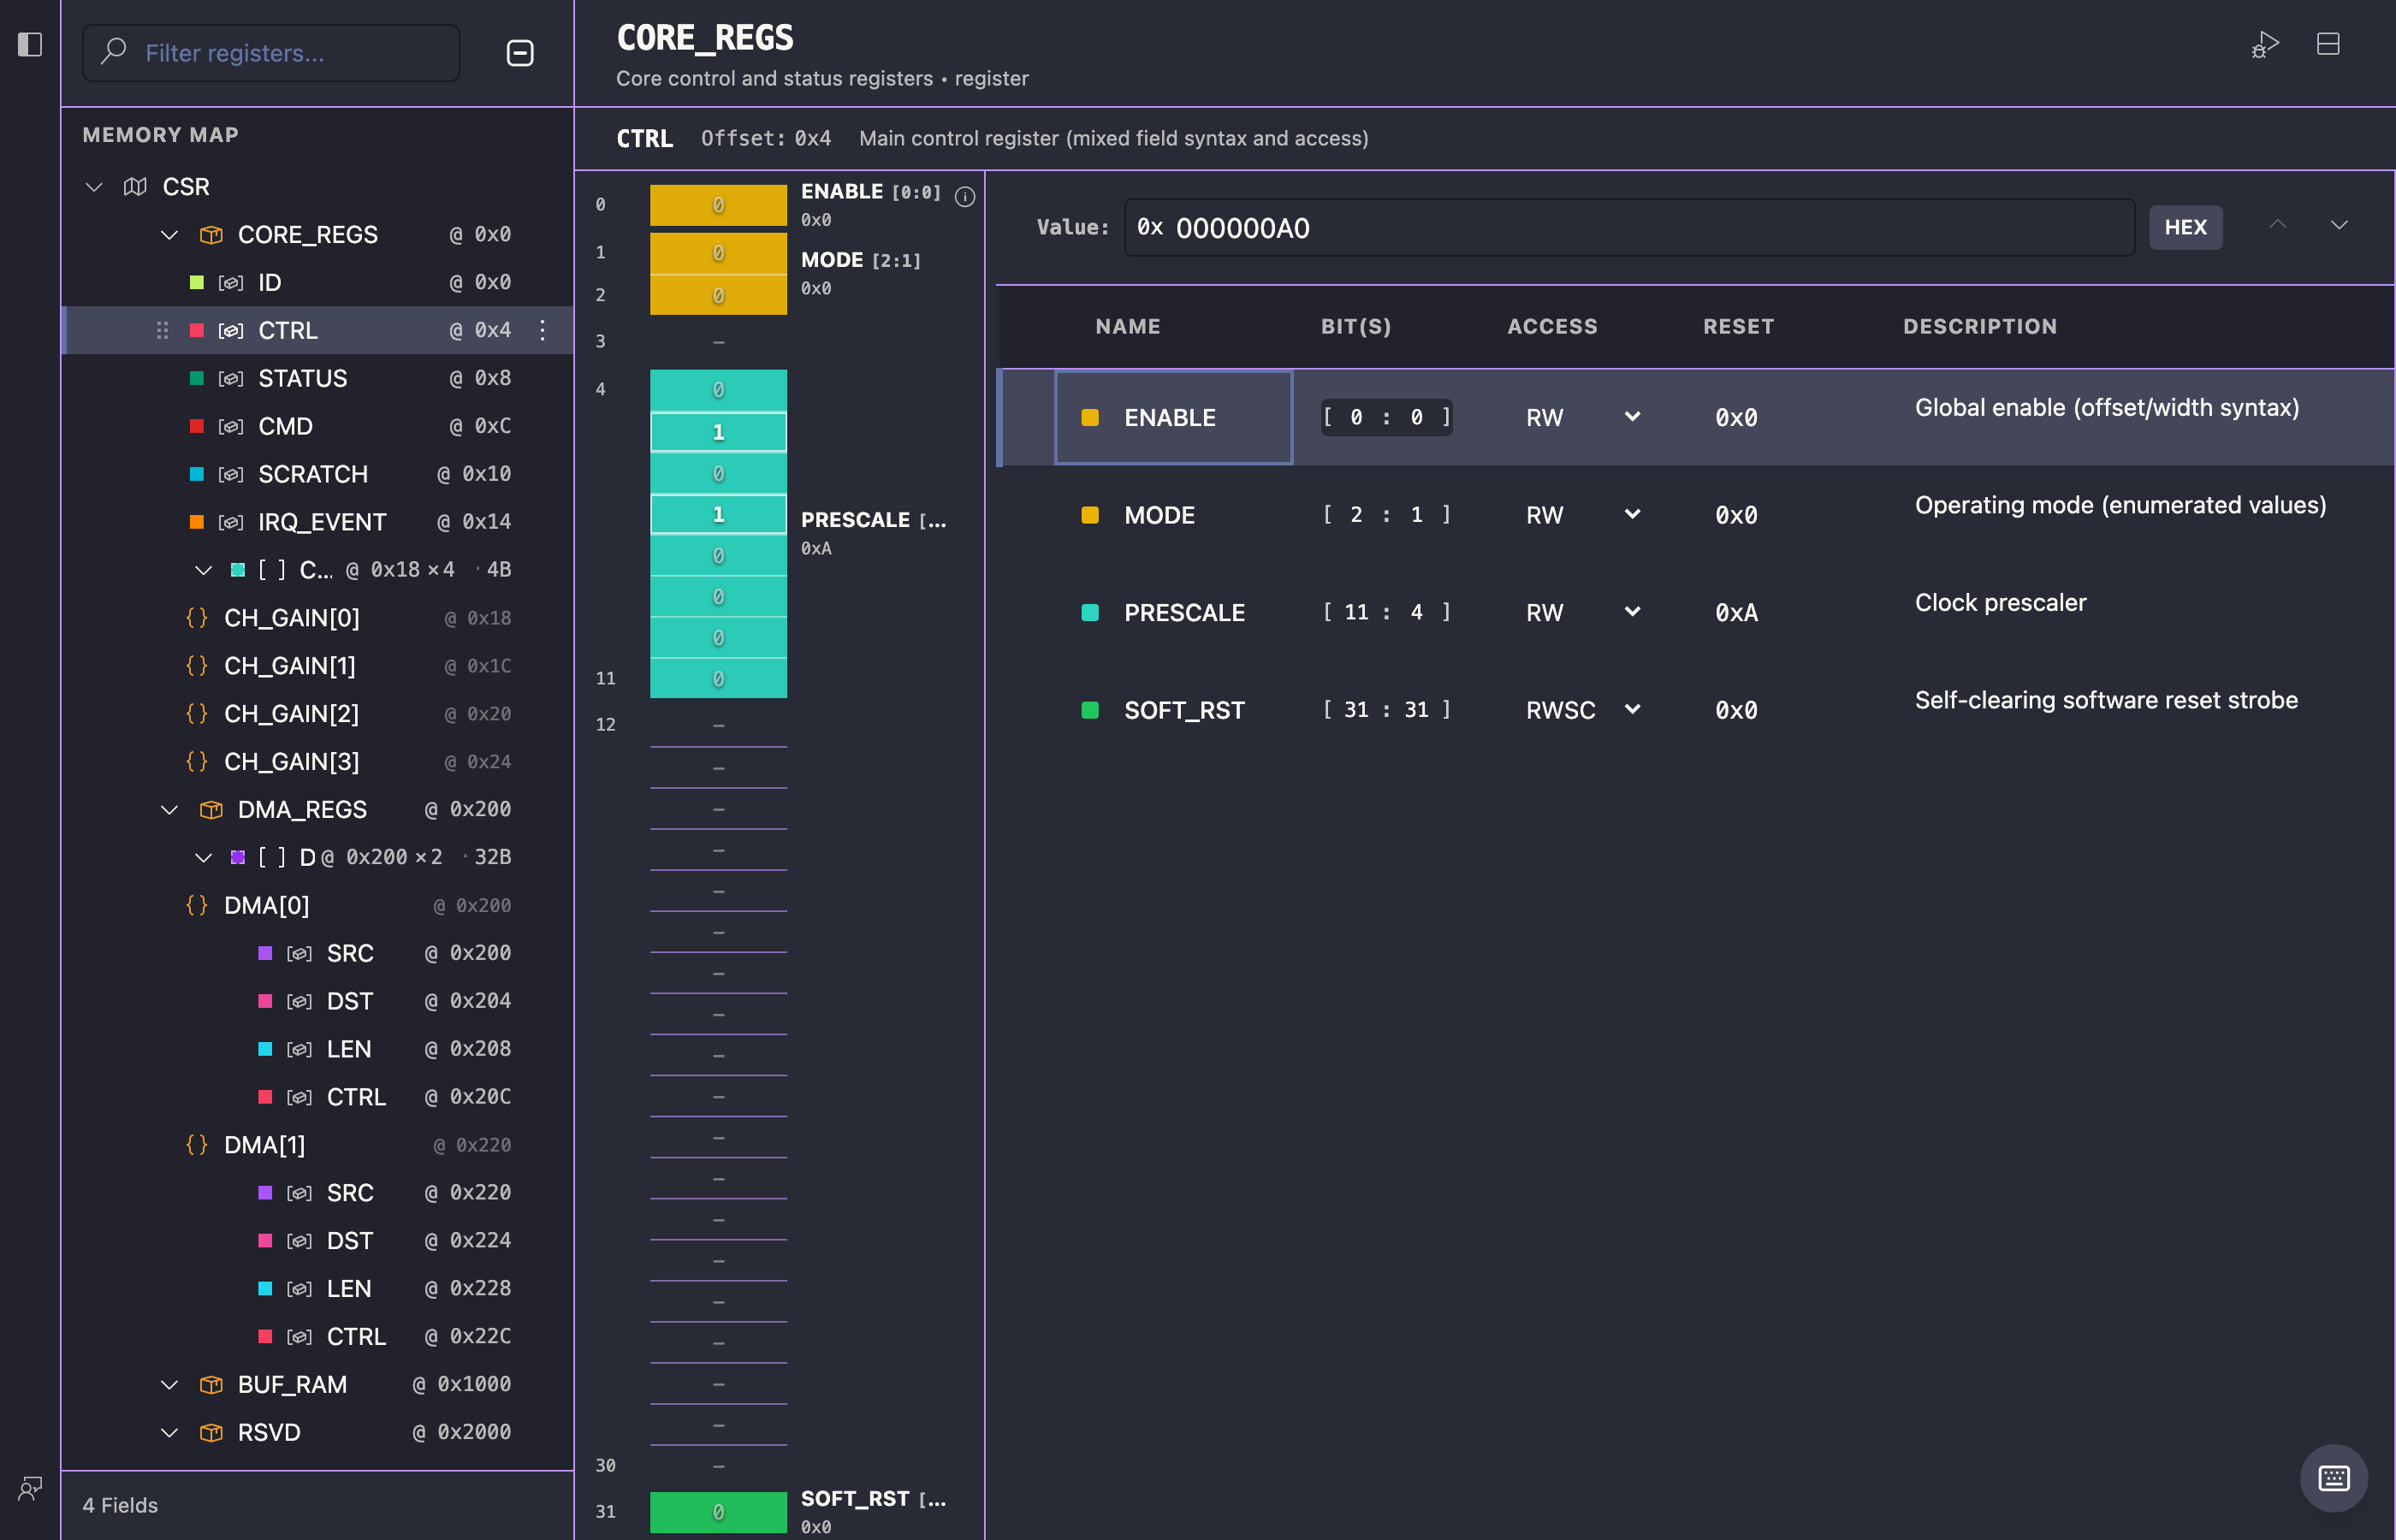Screen dimensions: 2396x1540
Task: Edit ENABLE bit range [0:0] field
Action: pos(1386,417)
